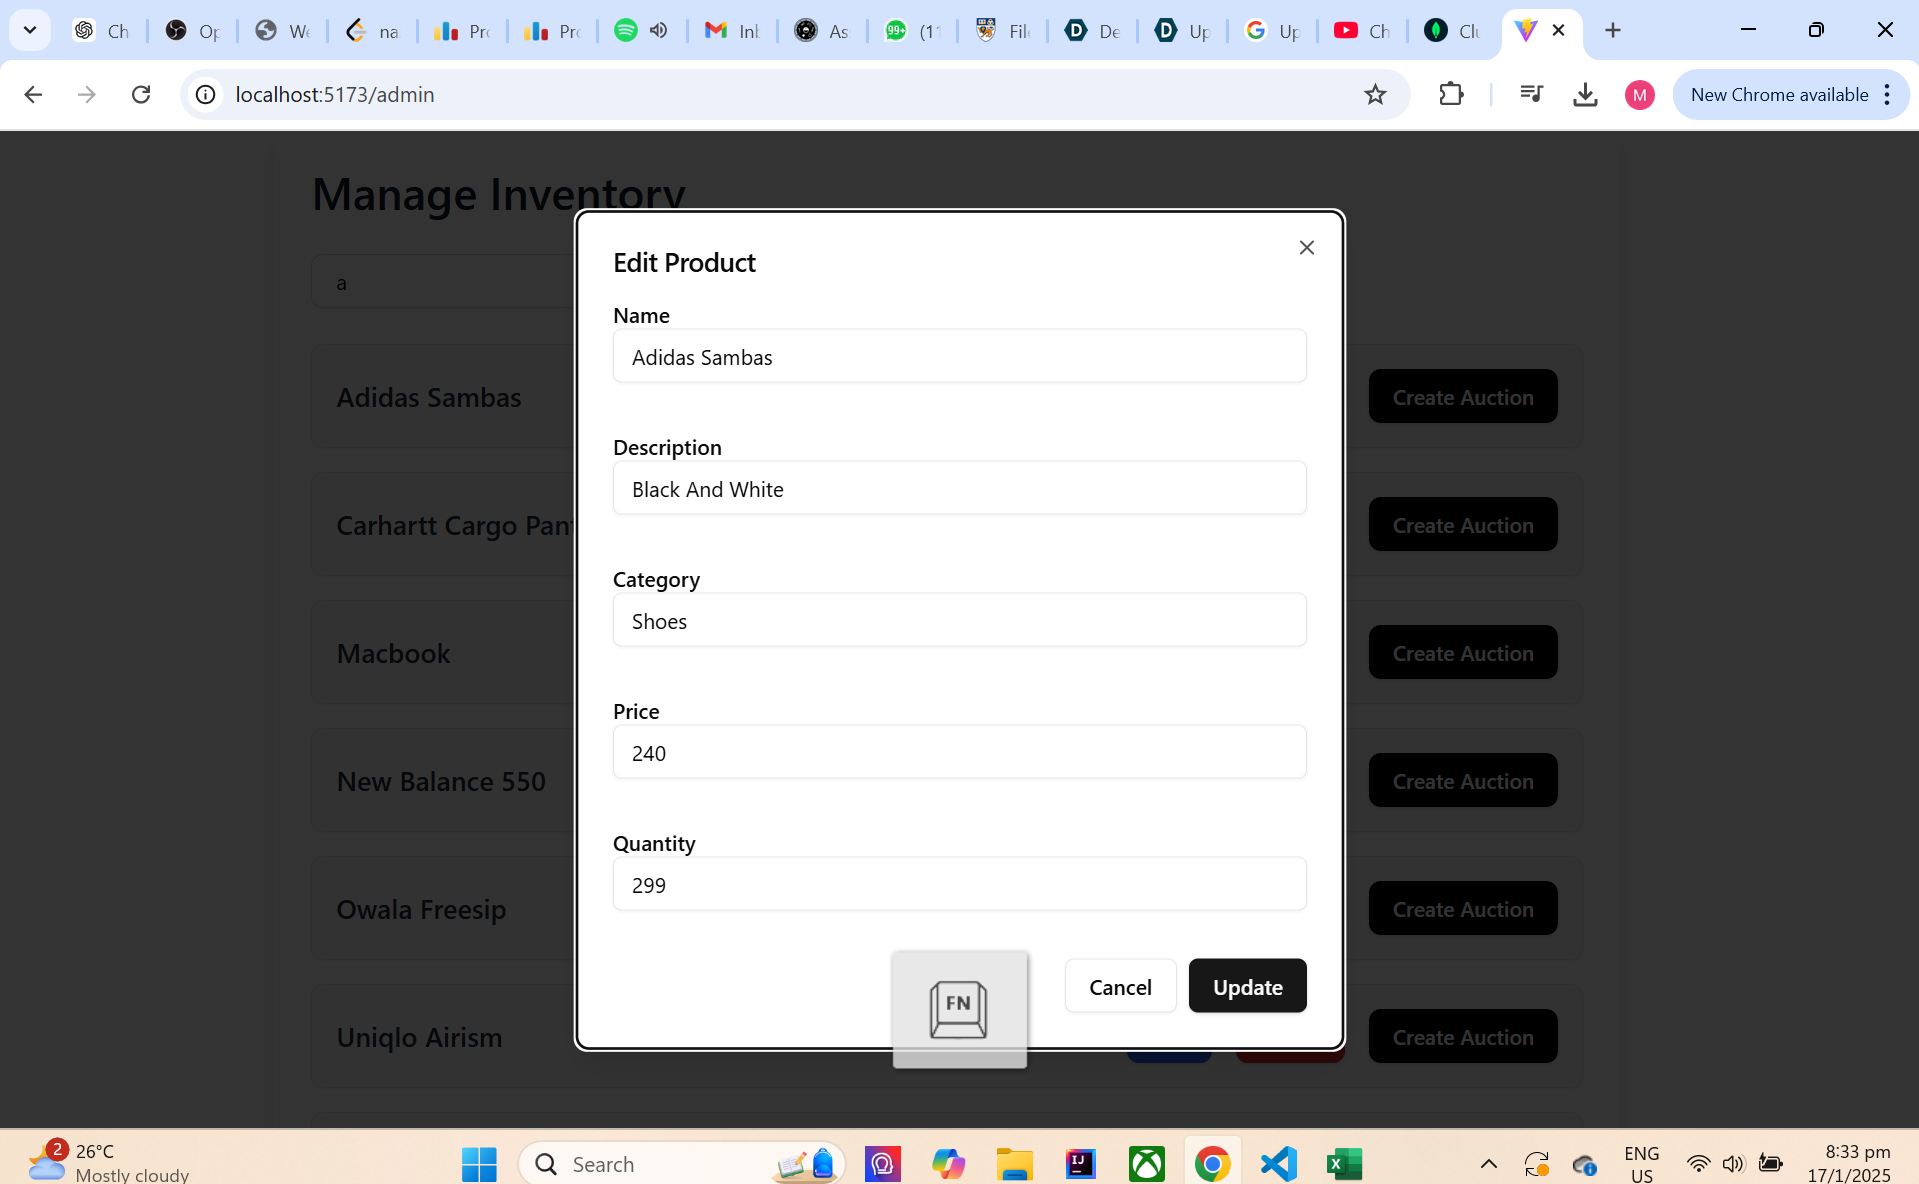Viewport: 1919px width, 1184px height.
Task: Open the tab search dropdown arrow
Action: (x=30, y=30)
